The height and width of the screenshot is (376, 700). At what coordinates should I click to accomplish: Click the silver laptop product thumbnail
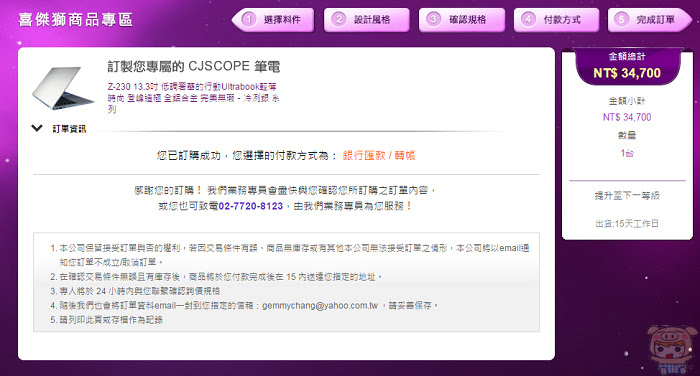63,88
